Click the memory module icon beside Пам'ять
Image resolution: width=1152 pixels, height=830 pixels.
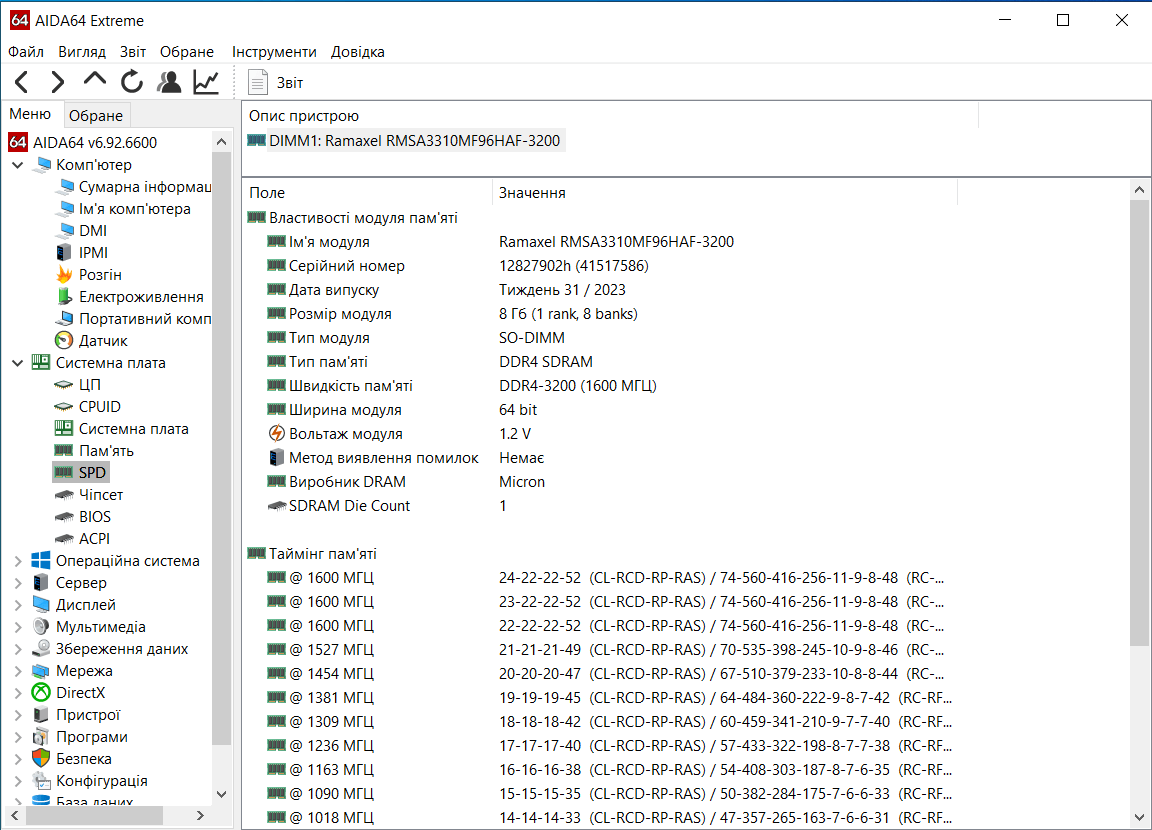pyautogui.click(x=64, y=450)
